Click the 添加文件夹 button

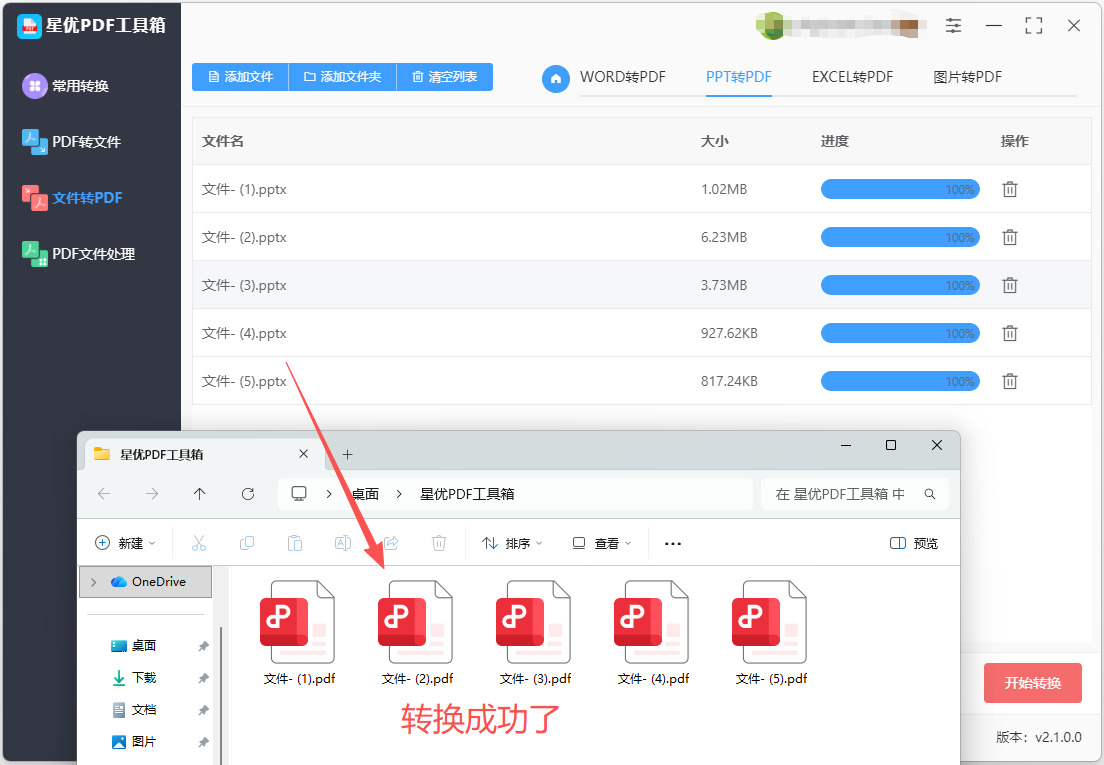[342, 77]
